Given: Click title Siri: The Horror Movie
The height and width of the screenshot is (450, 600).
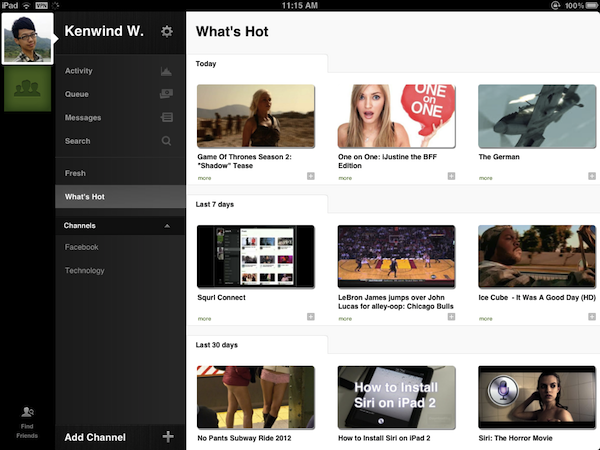Looking at the screenshot, I should click(x=515, y=438).
